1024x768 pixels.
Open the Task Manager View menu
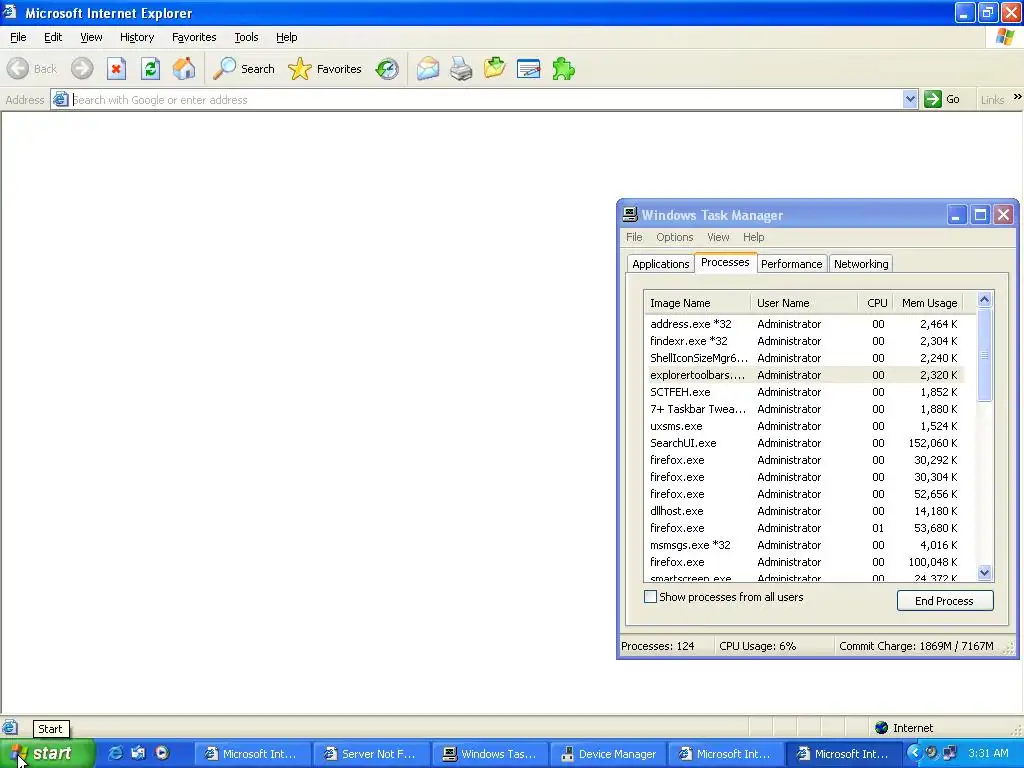[x=718, y=237]
